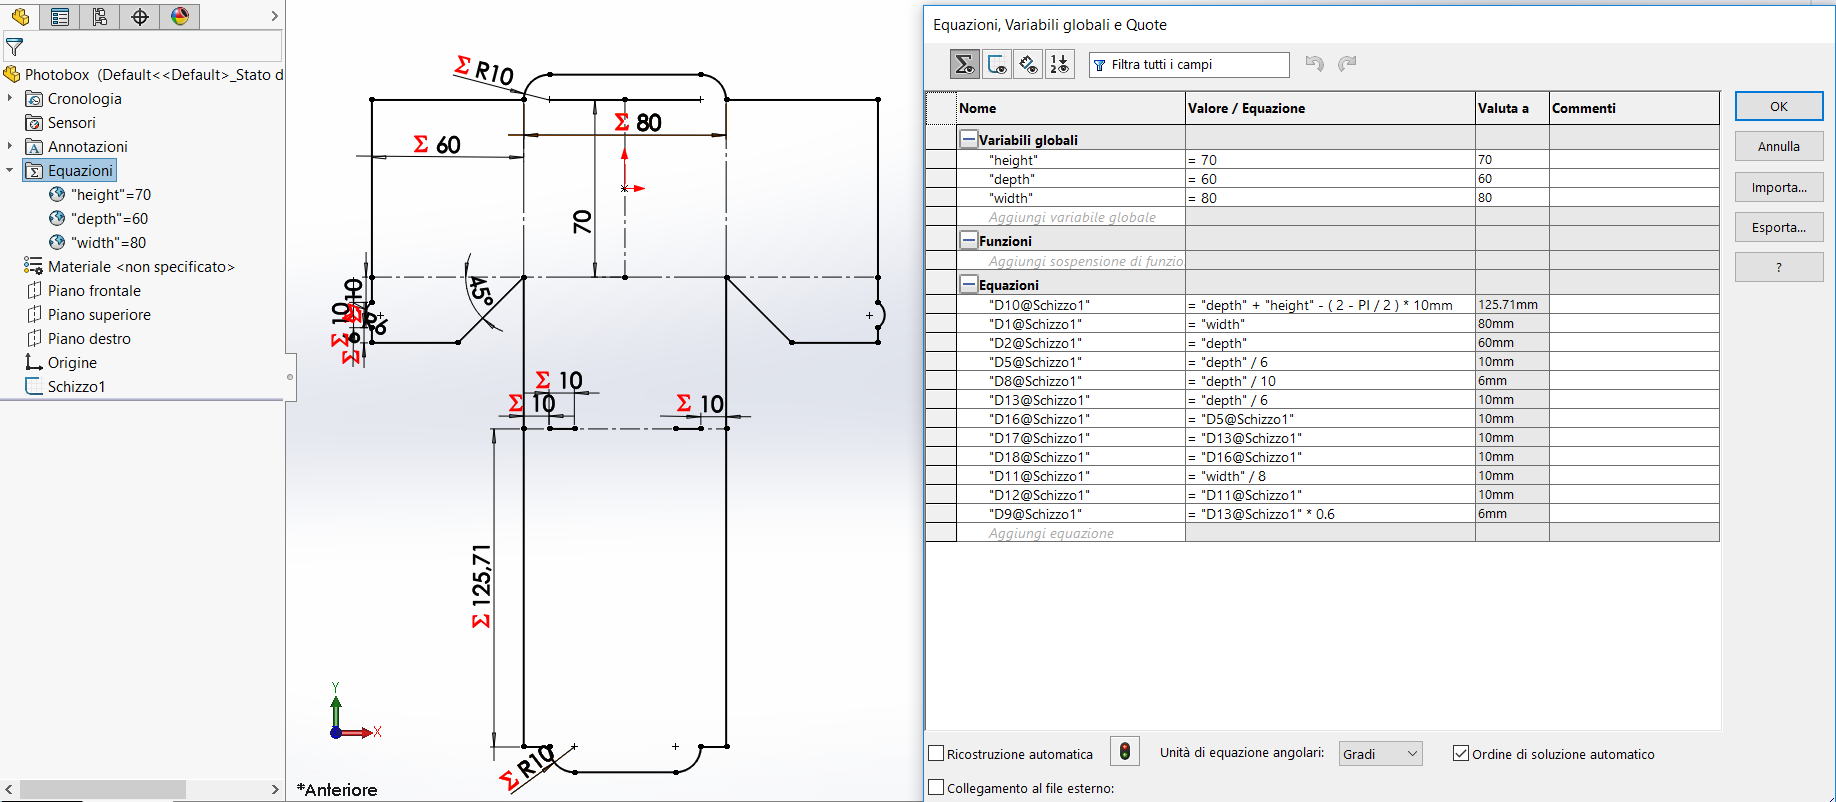
Task: Select the Annotazioni icon
Action: (x=34, y=146)
